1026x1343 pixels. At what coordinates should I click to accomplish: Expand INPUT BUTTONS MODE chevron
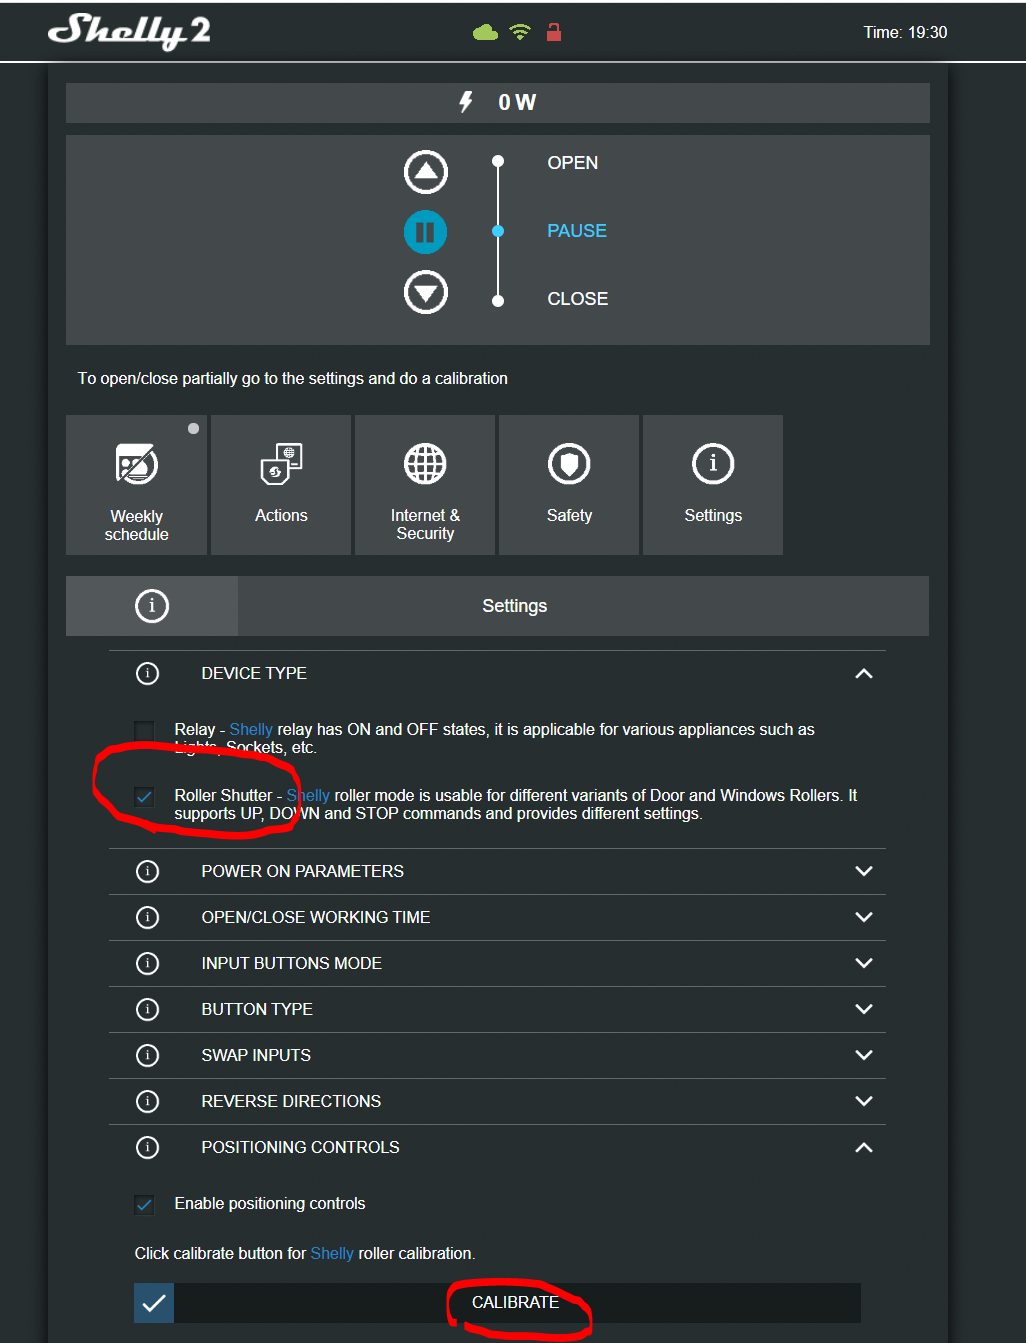click(864, 963)
